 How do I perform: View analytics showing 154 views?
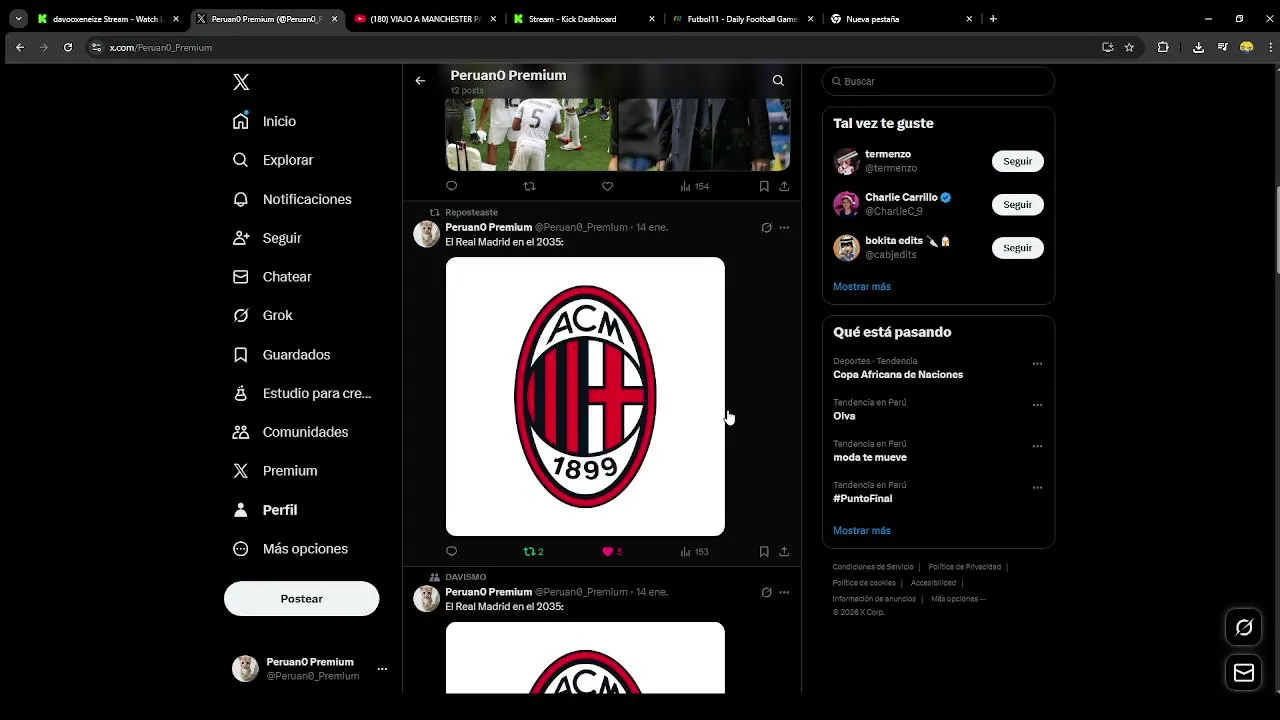pyautogui.click(x=694, y=186)
